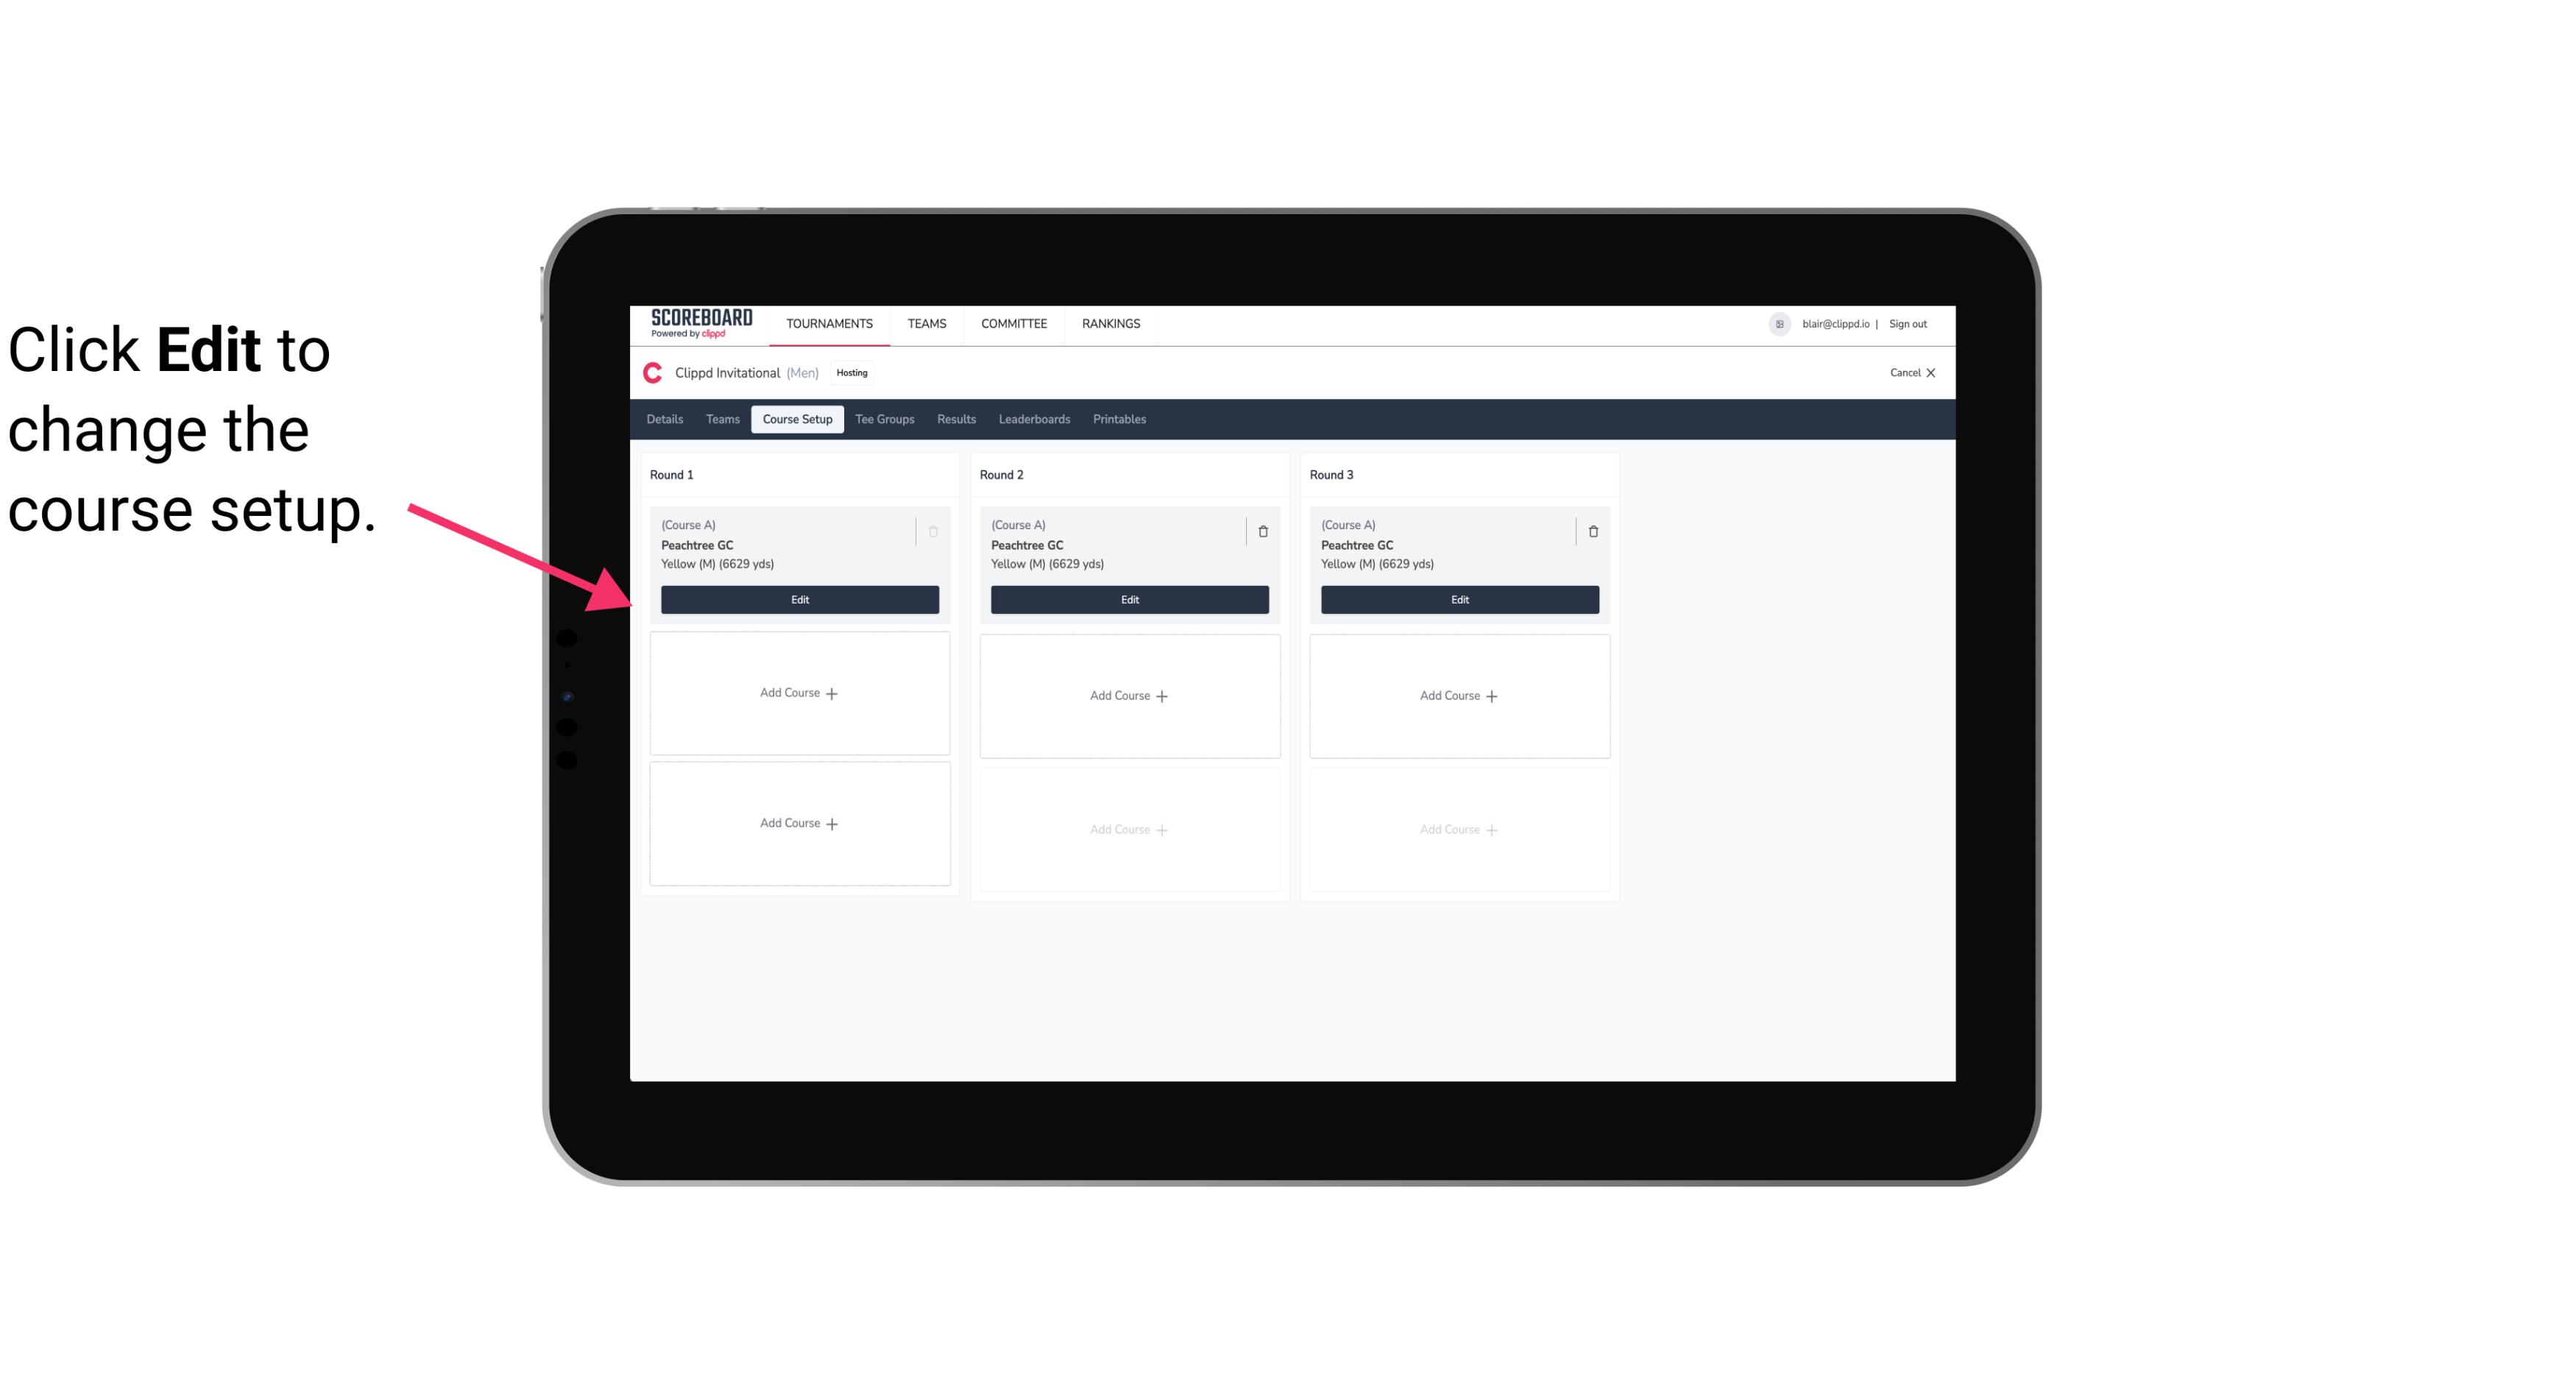
Task: Open the Leaderboards tab
Action: point(1036,418)
